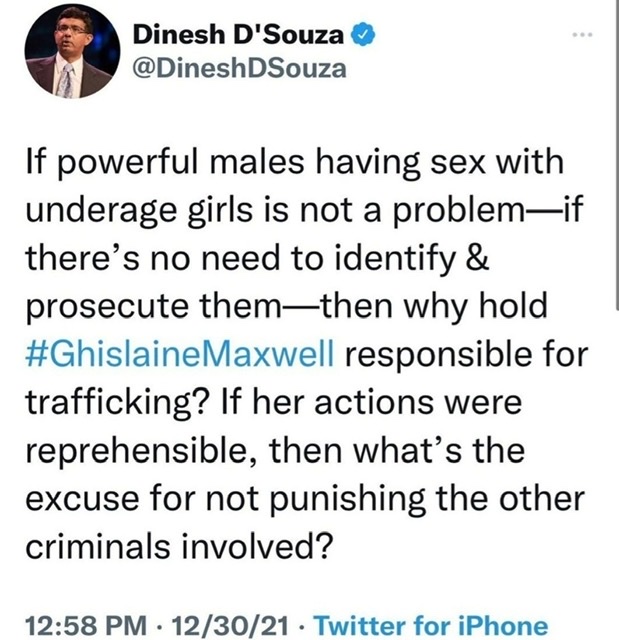Click the words "responsible for" after hashtag

467,355
